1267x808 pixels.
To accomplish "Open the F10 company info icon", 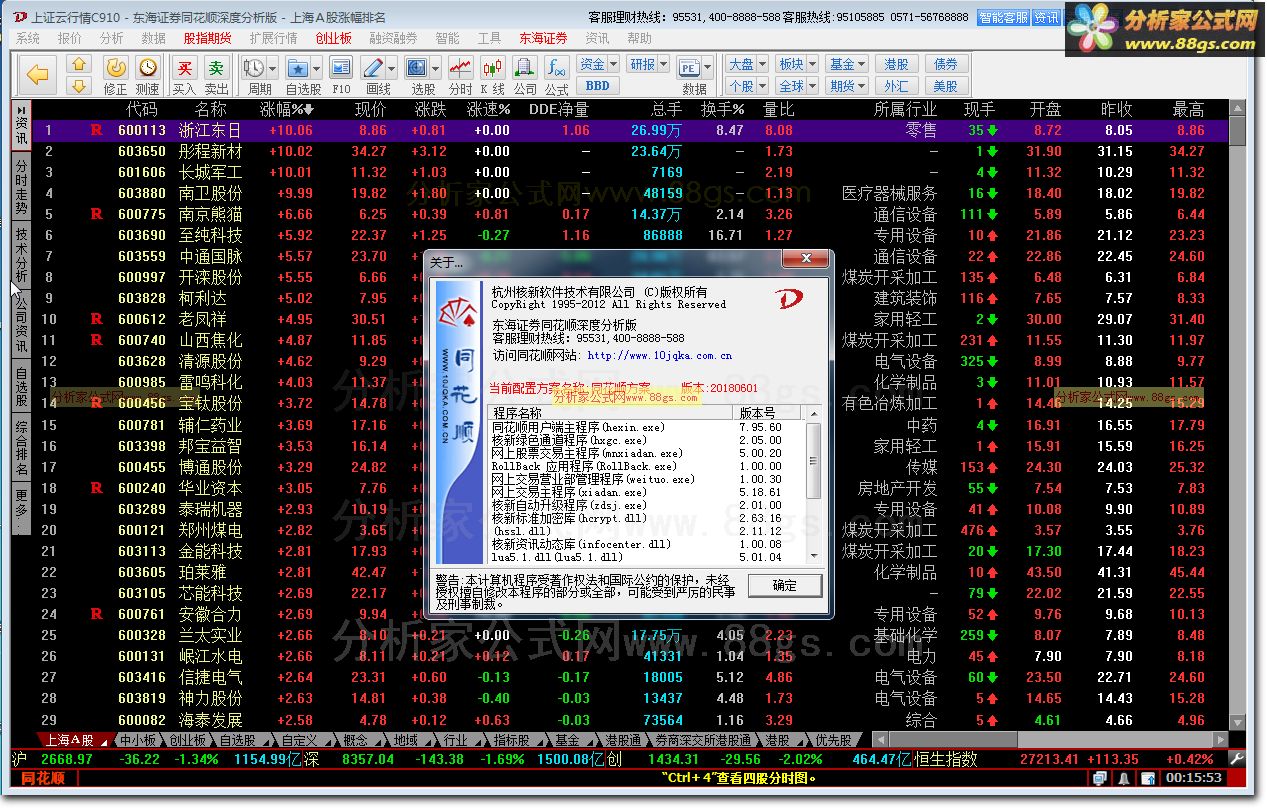I will 341,68.
